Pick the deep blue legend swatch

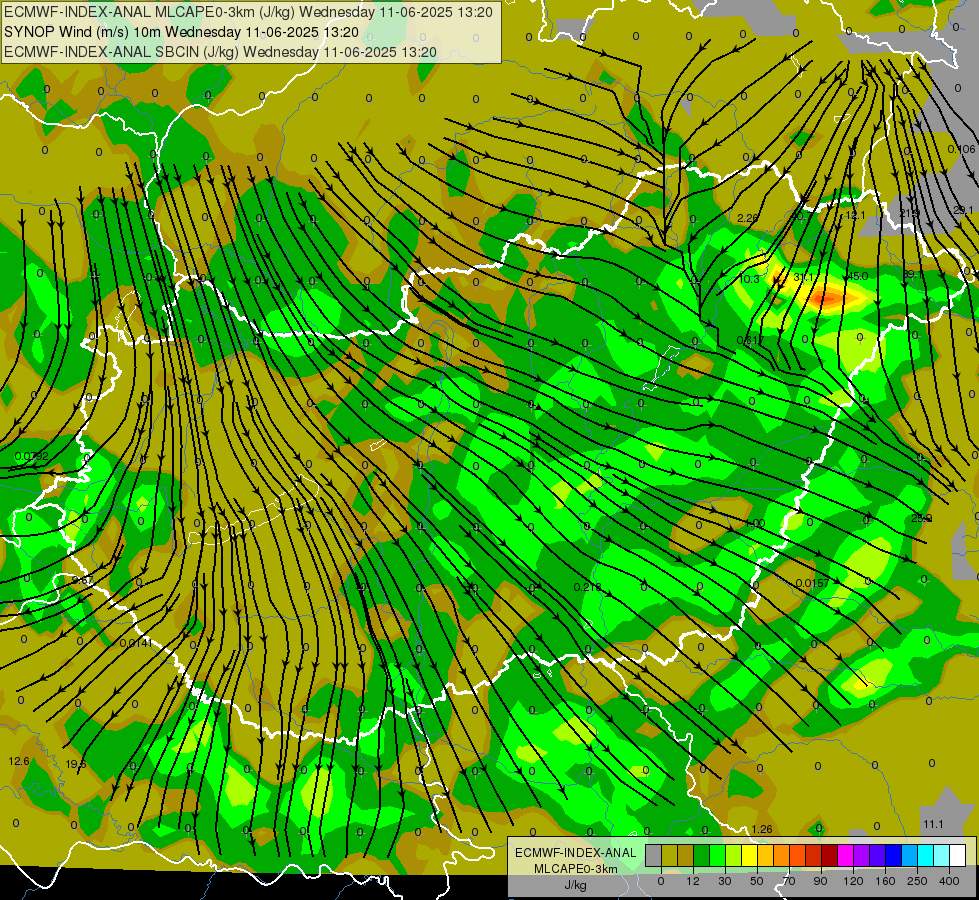click(894, 855)
